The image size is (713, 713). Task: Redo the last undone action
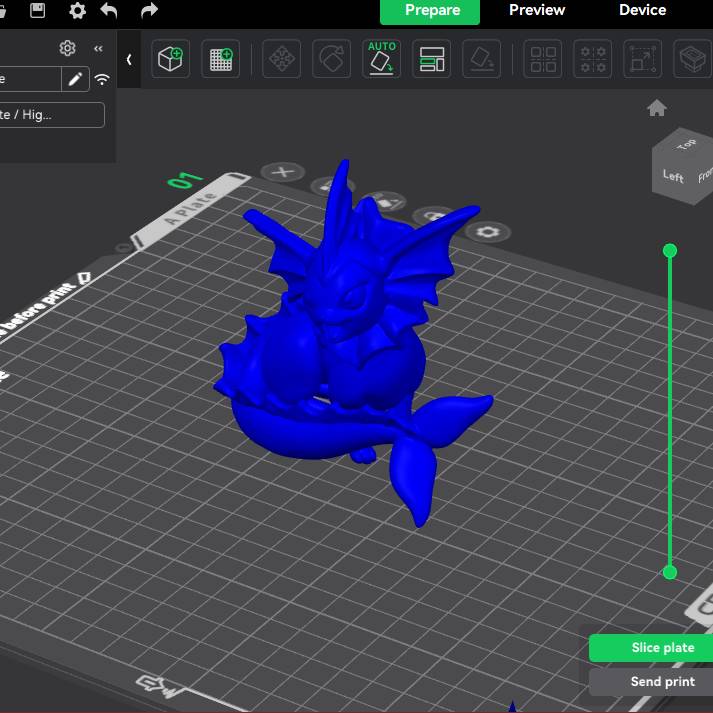tap(149, 10)
